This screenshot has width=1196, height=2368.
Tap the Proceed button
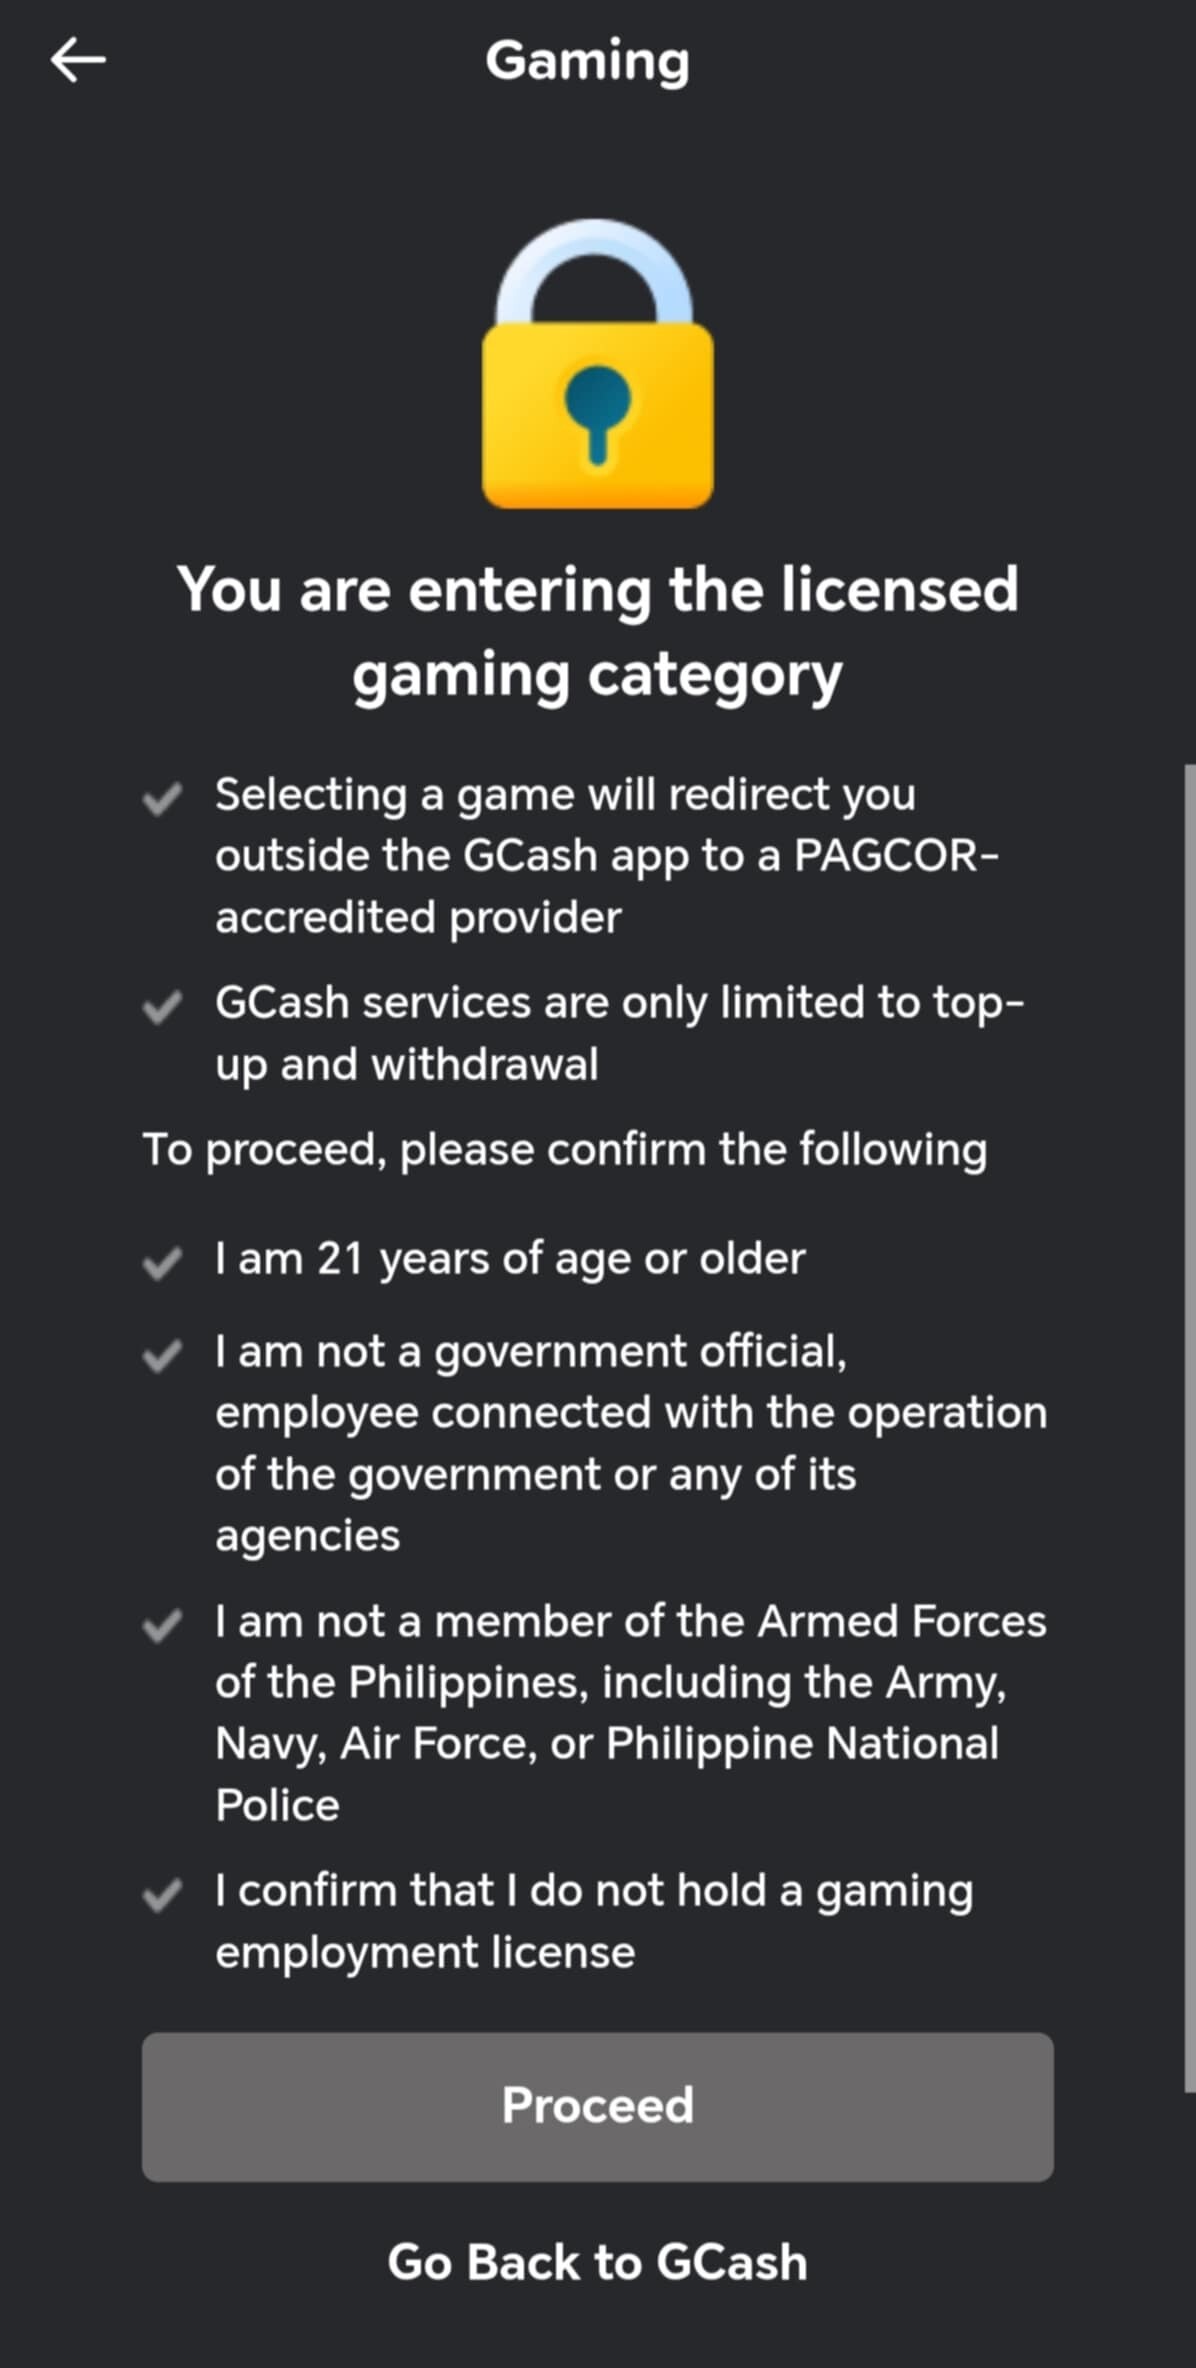coord(598,2106)
